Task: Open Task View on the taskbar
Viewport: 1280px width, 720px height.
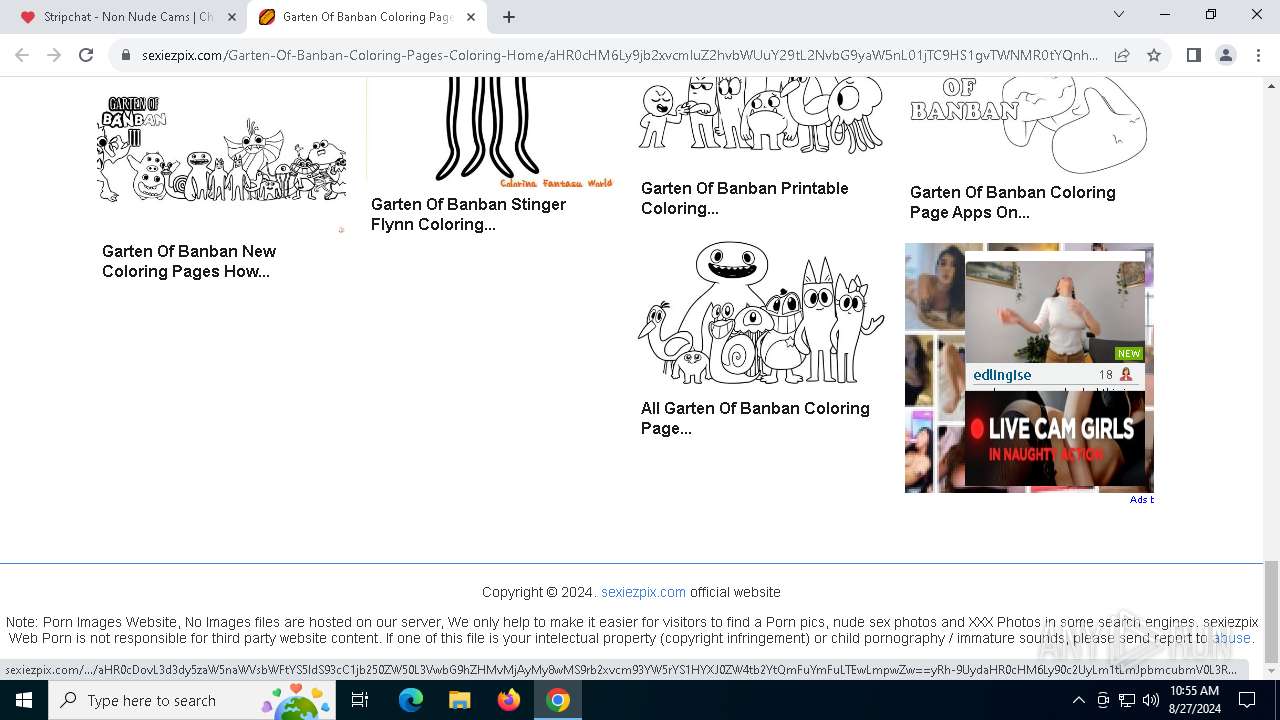Action: click(x=360, y=700)
